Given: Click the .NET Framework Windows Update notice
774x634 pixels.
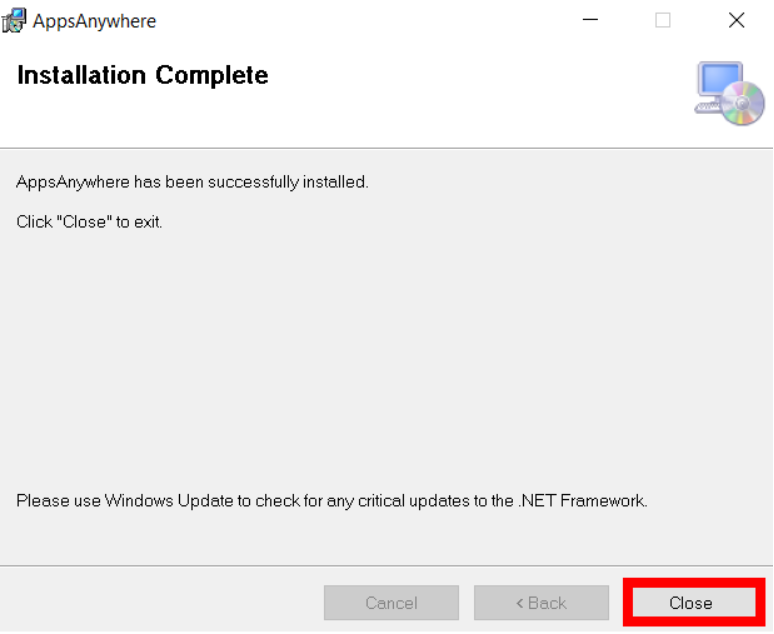Looking at the screenshot, I should tap(332, 501).
